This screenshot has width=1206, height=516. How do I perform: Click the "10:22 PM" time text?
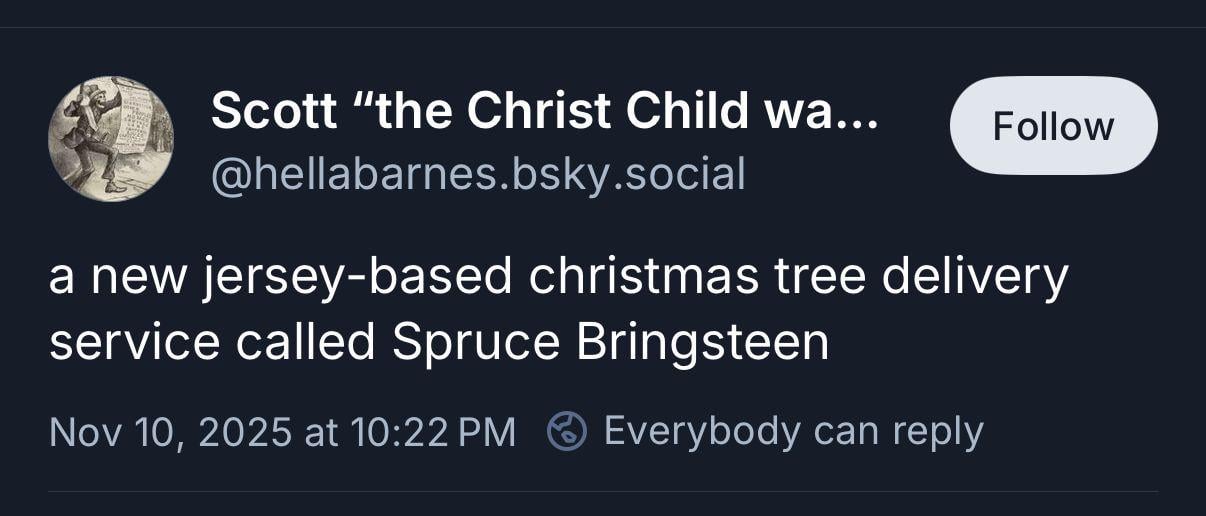[x=433, y=432]
